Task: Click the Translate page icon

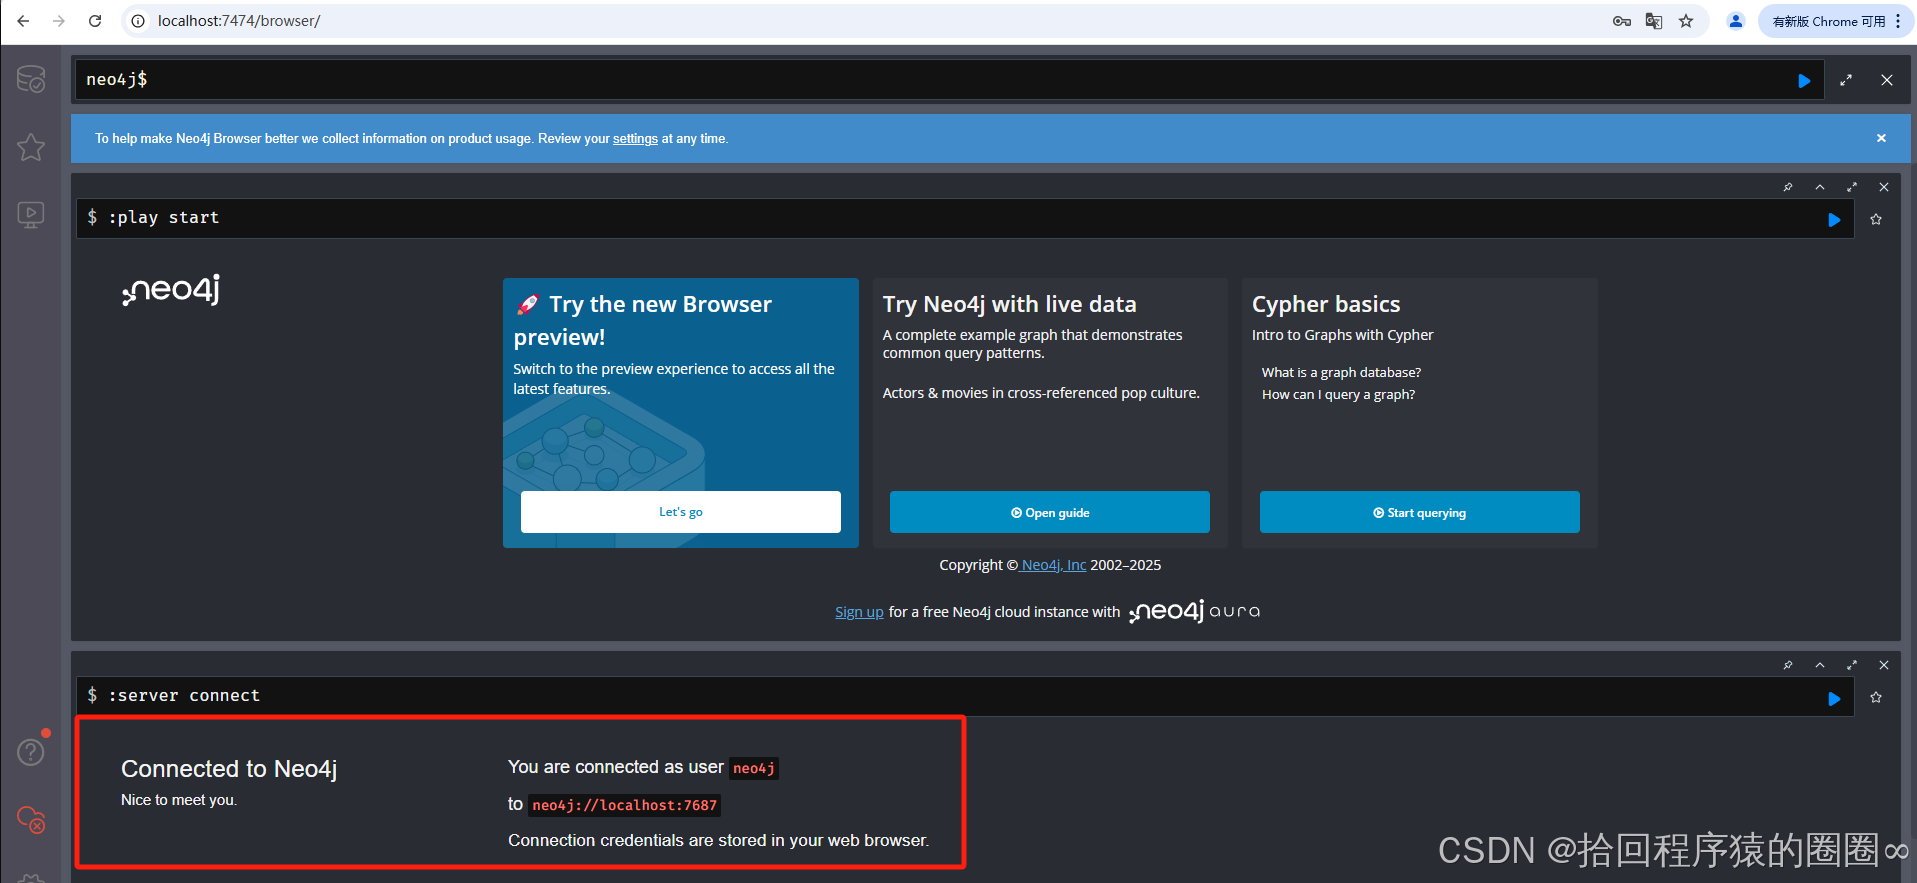Action: 1654,21
